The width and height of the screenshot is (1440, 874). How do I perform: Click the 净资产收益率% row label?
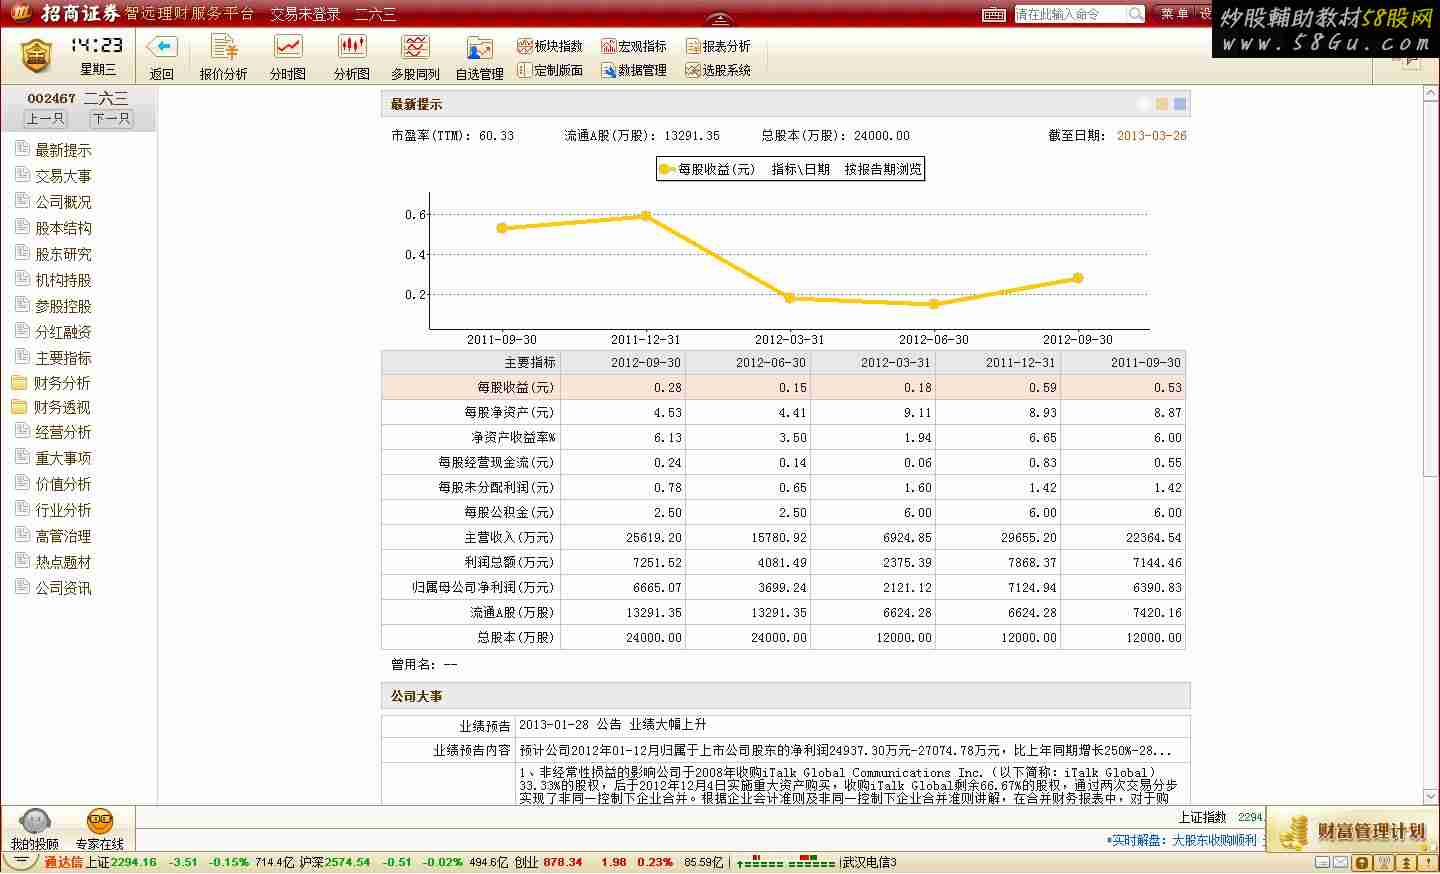tap(514, 438)
